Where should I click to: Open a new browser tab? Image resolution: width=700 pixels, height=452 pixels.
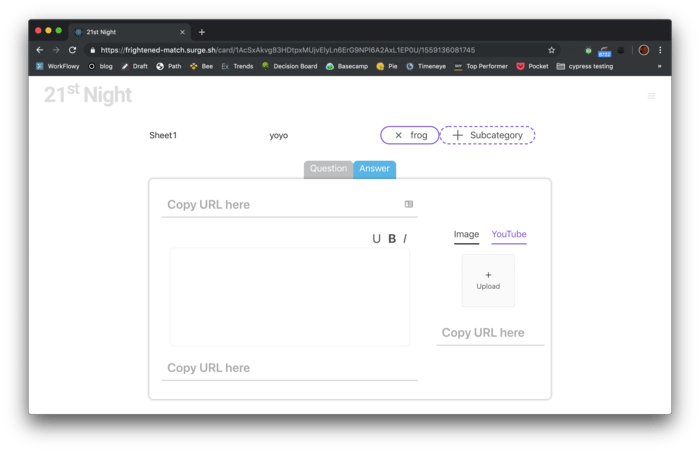(x=201, y=32)
